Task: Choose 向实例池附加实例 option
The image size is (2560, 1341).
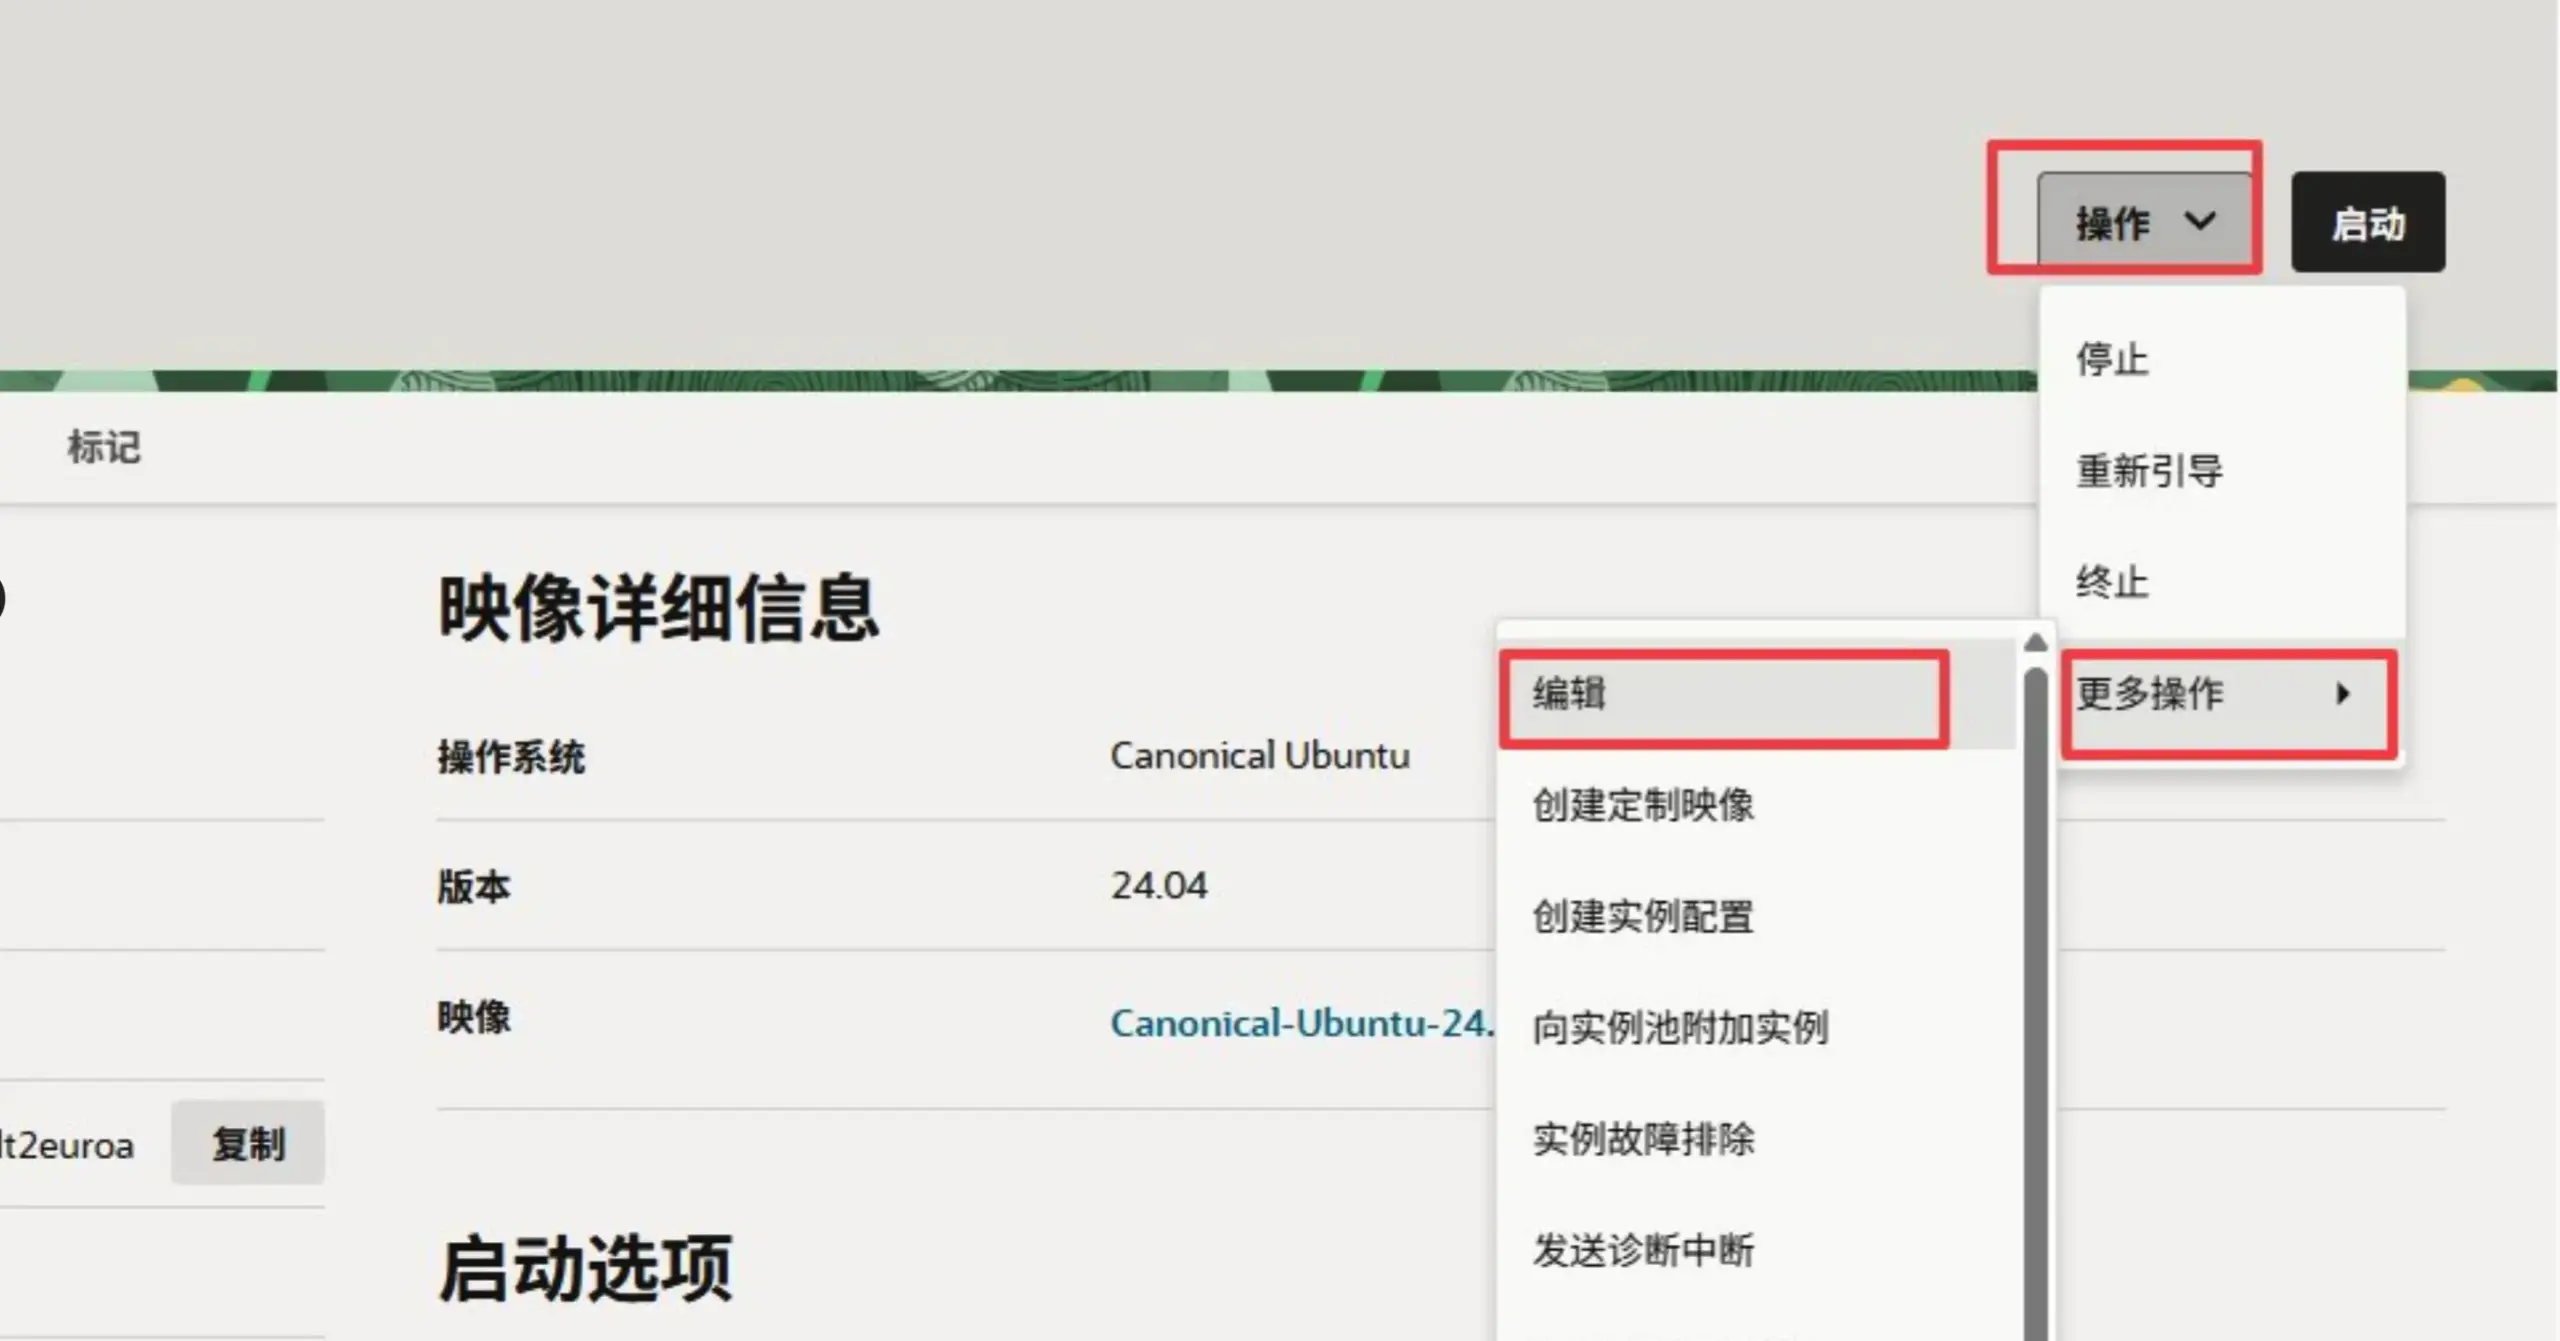Action: click(x=1756, y=1027)
